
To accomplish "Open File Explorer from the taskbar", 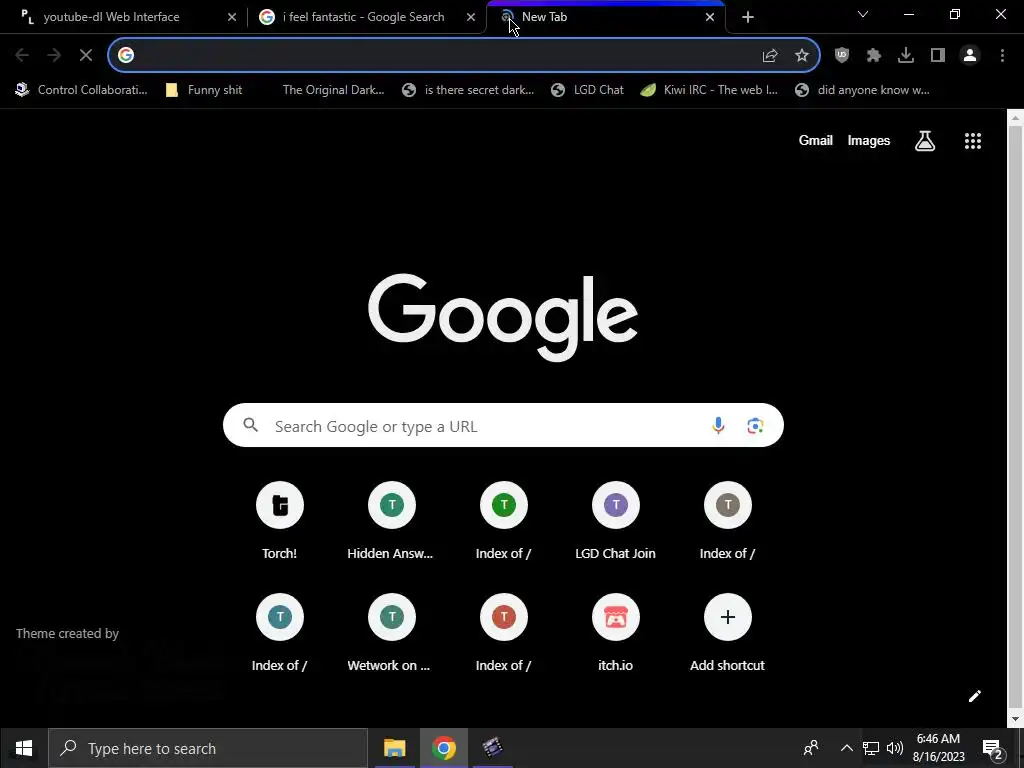I will coord(394,748).
